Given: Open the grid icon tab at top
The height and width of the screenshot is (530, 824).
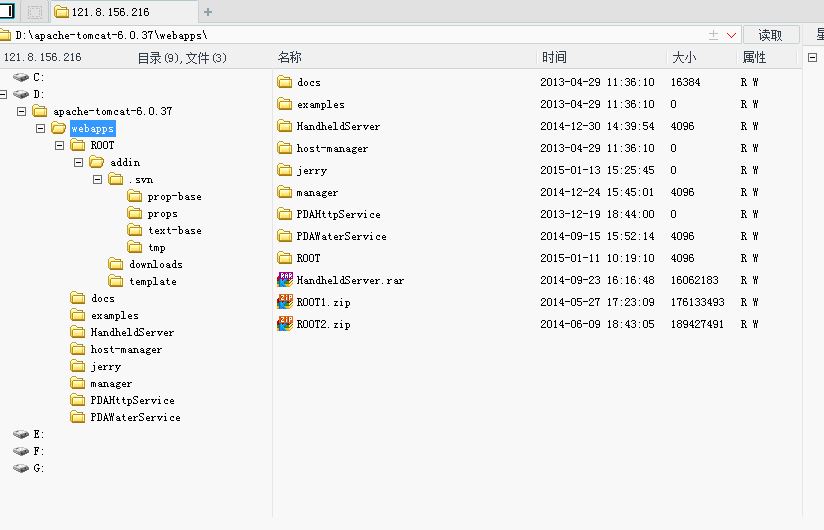Looking at the screenshot, I should [x=35, y=12].
